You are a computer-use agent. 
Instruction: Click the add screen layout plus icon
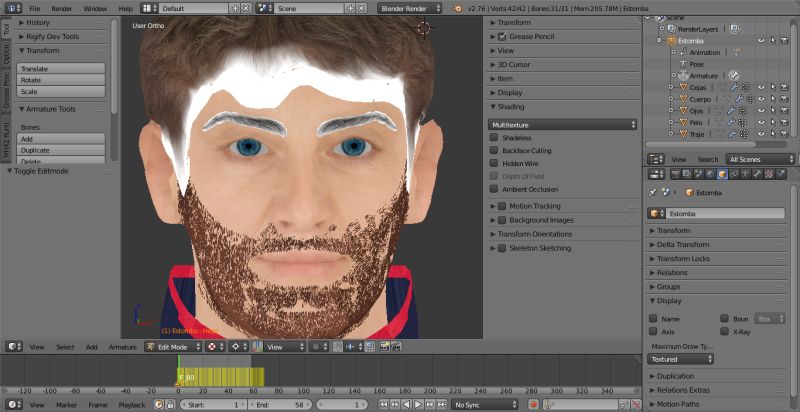point(235,9)
